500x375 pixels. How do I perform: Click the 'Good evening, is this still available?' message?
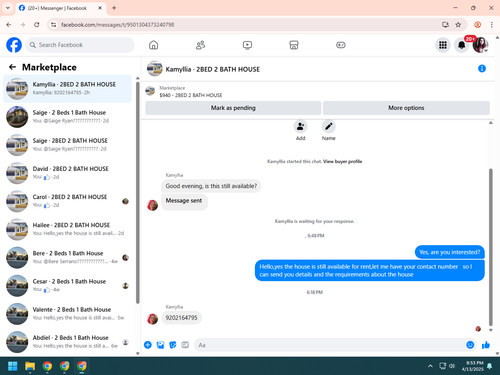[x=211, y=186]
